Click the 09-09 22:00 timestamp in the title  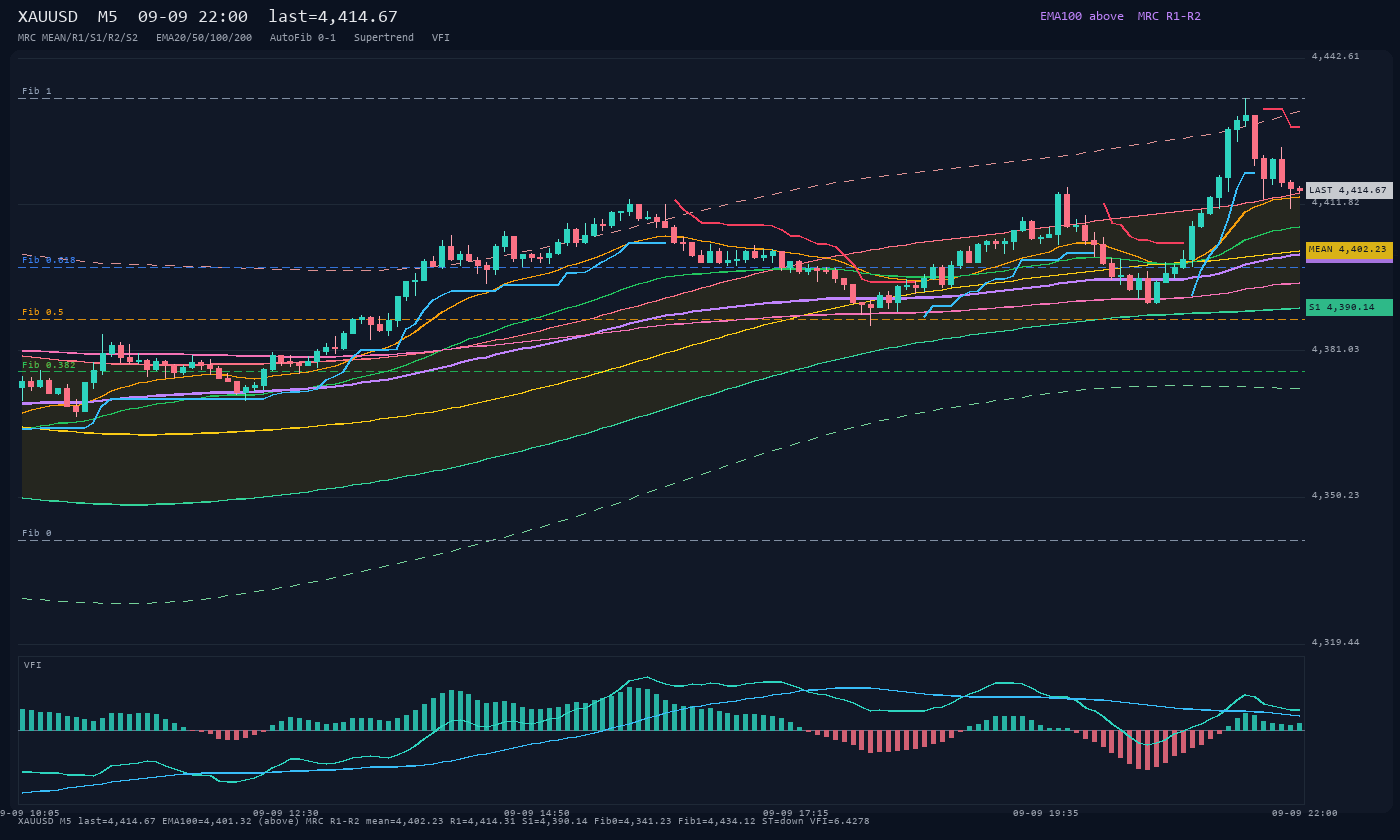click(x=193, y=17)
